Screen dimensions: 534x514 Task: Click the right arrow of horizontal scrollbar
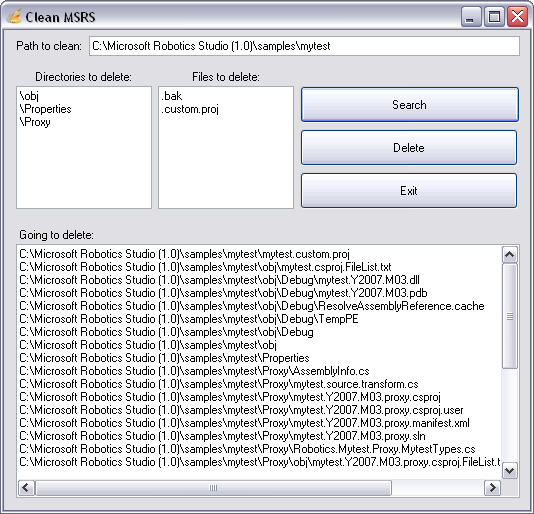(492, 488)
